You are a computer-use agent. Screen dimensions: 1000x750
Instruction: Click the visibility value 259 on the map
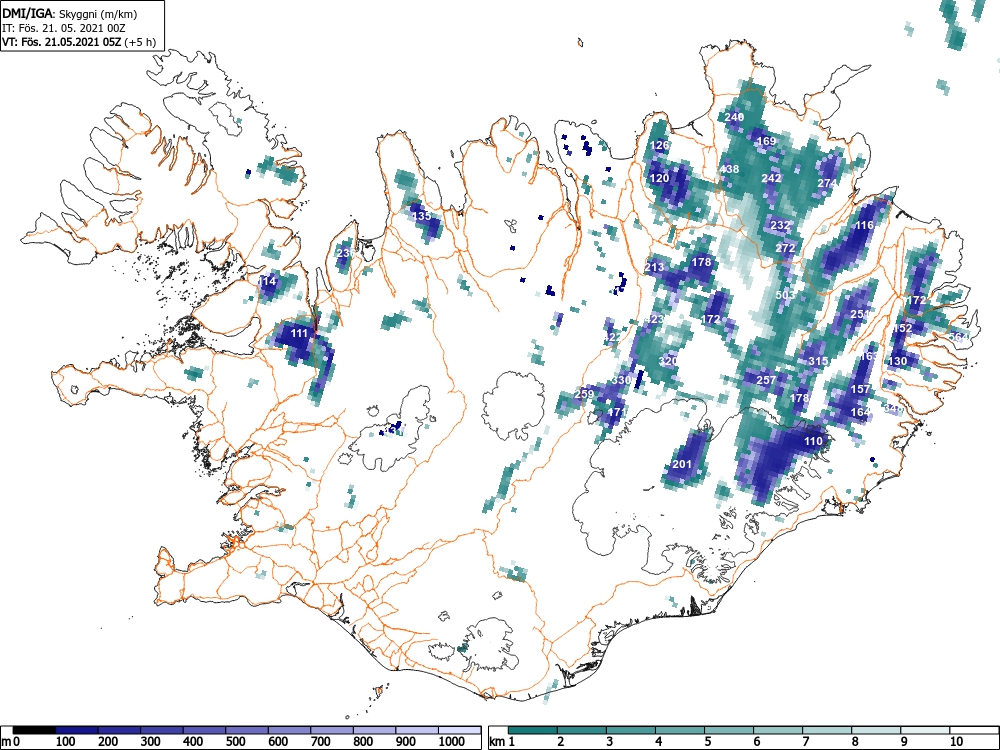(x=584, y=394)
